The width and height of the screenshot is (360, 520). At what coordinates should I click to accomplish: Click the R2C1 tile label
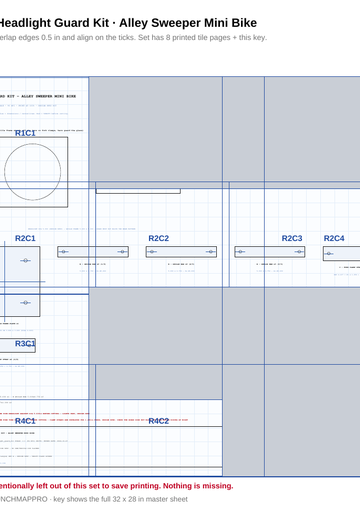point(25,238)
